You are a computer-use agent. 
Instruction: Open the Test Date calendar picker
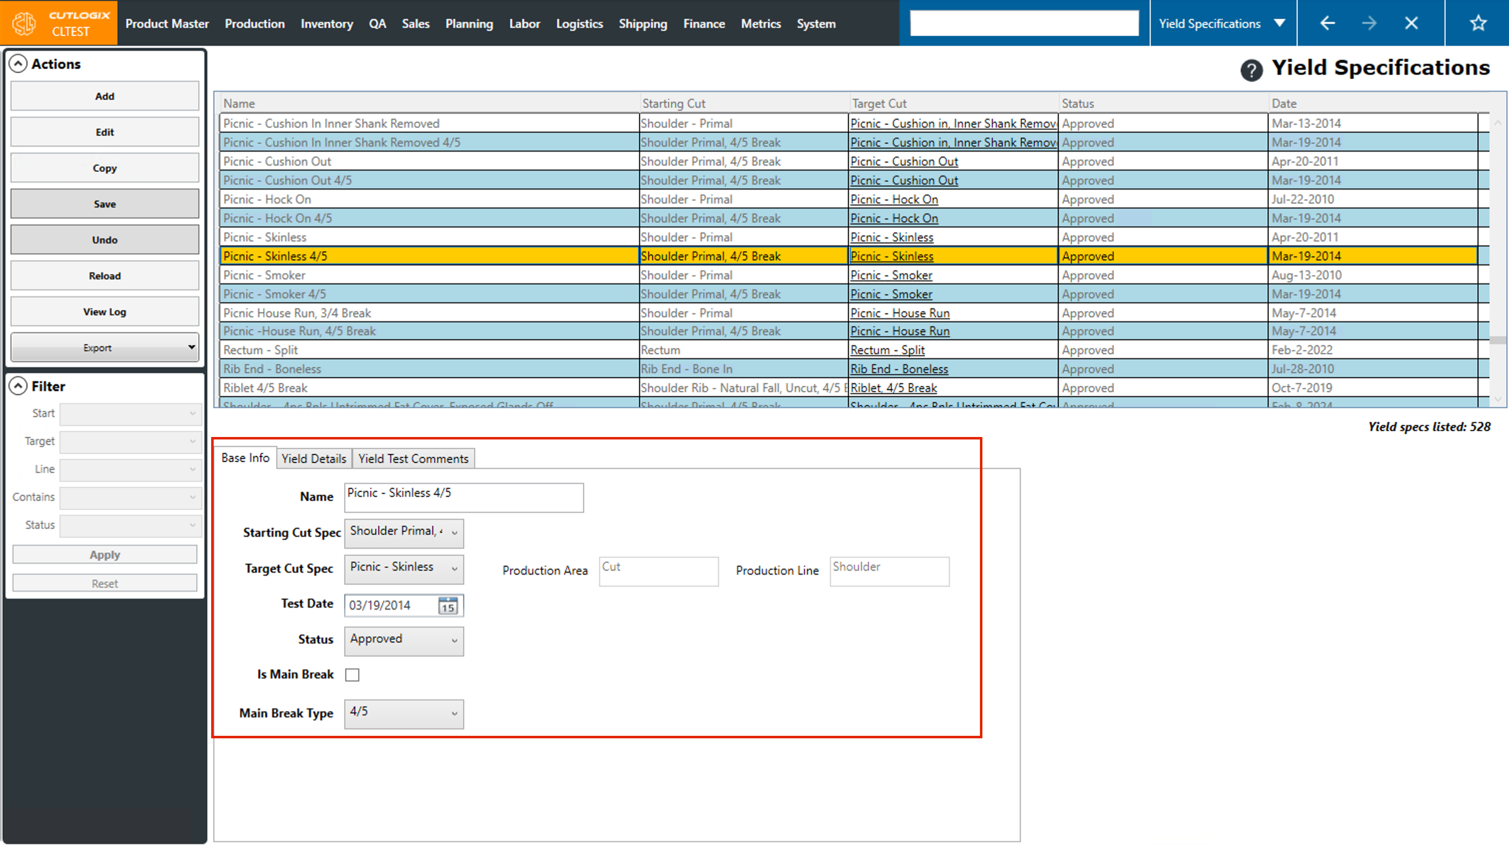(x=448, y=606)
